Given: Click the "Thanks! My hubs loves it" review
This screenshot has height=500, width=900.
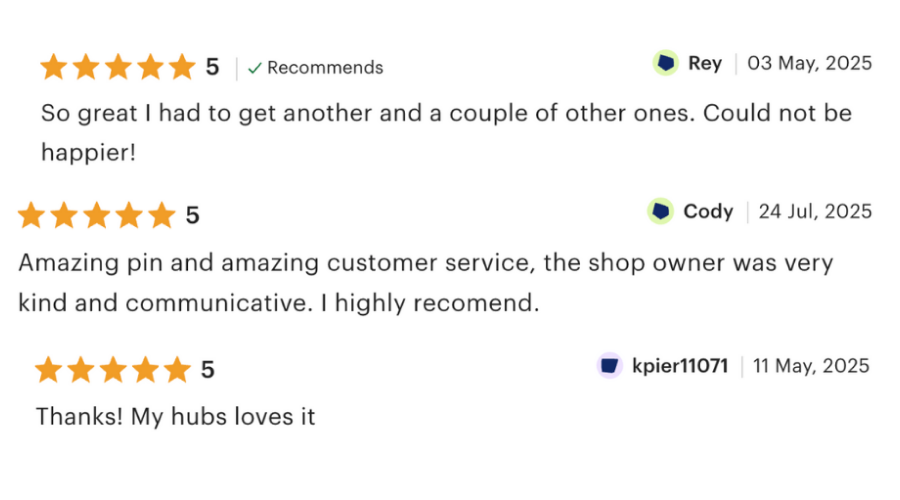Looking at the screenshot, I should click(176, 416).
